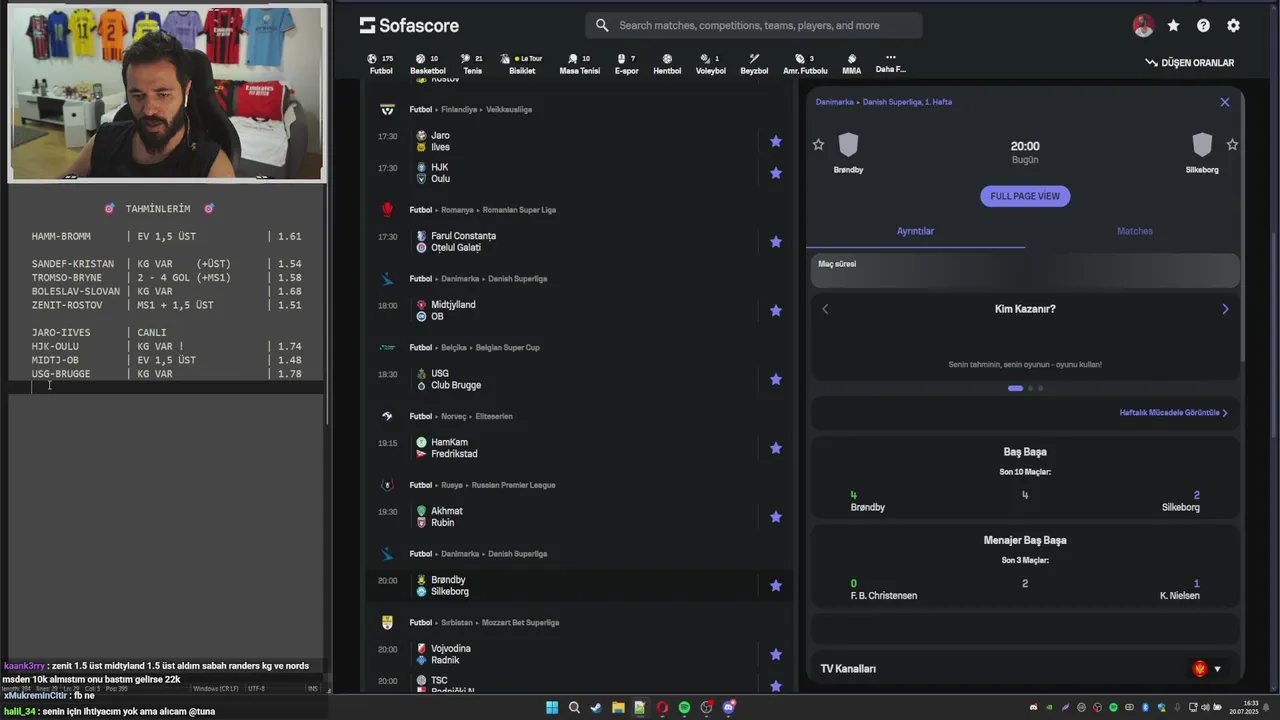Close the match details panel
The image size is (1280, 720).
tap(1225, 102)
